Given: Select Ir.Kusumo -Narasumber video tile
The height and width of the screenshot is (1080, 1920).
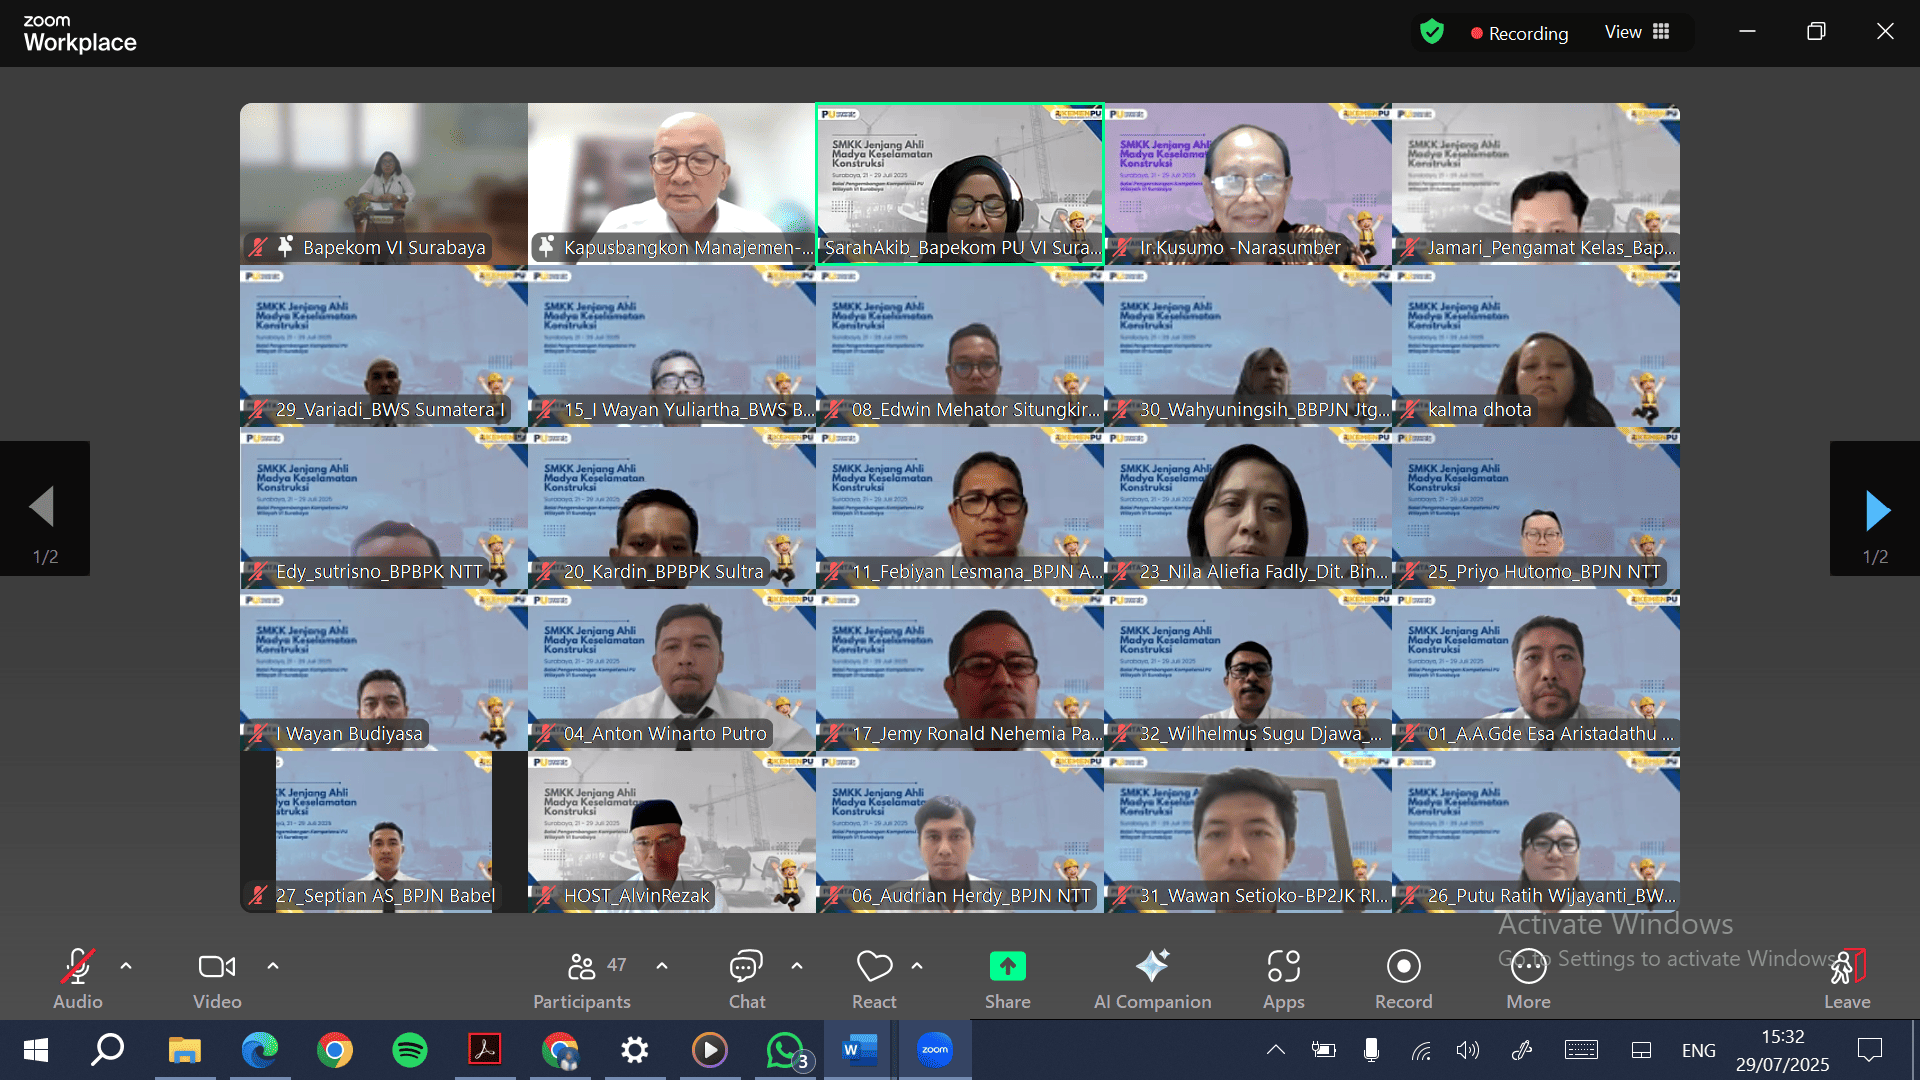Looking at the screenshot, I should point(1248,184).
